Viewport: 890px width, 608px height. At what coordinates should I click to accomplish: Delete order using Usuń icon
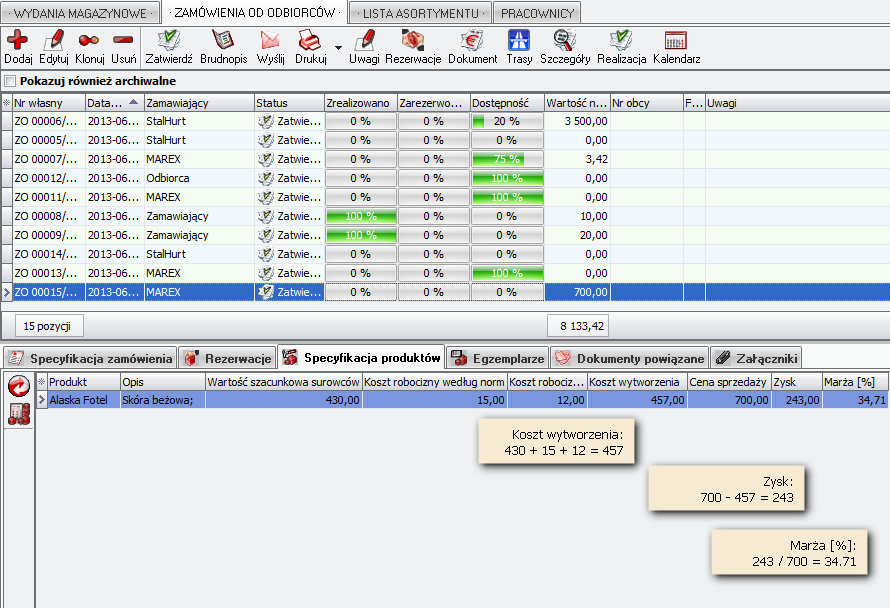[x=124, y=41]
